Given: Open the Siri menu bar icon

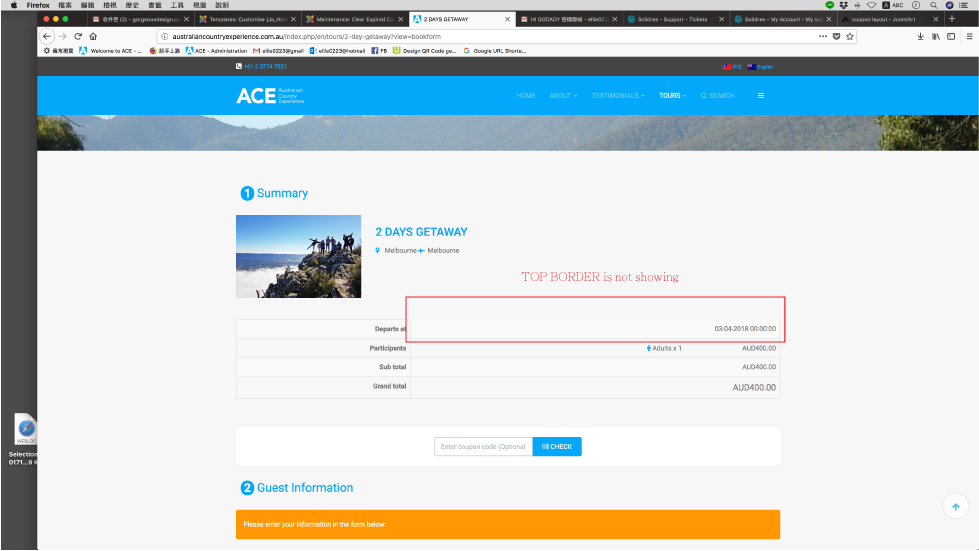Looking at the screenshot, I should point(949,5).
